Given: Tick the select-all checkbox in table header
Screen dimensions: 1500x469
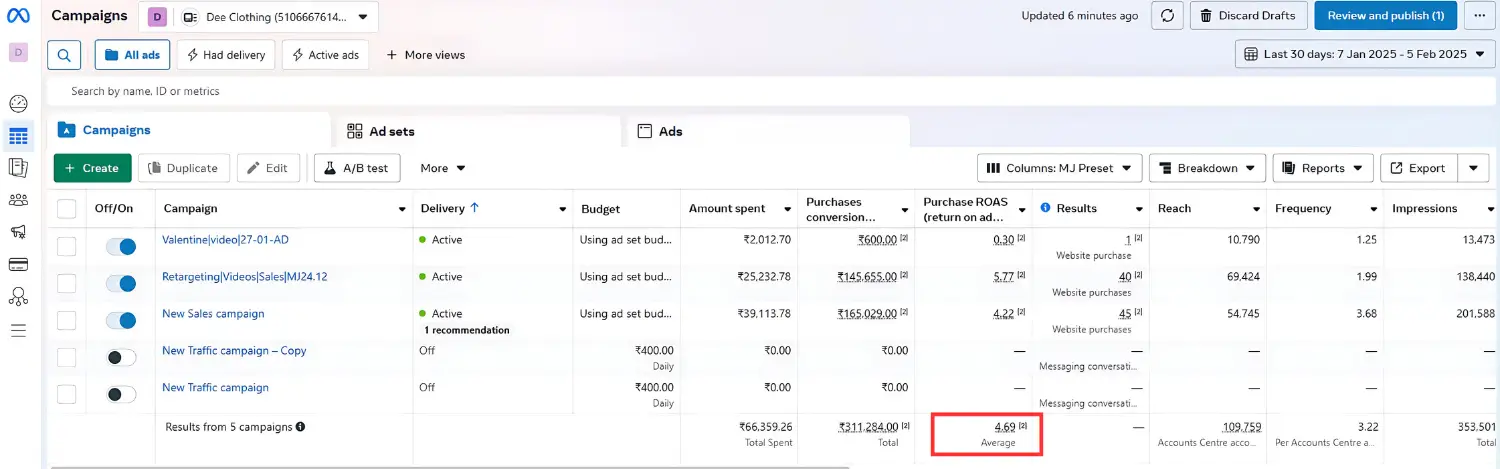Looking at the screenshot, I should coord(66,208).
